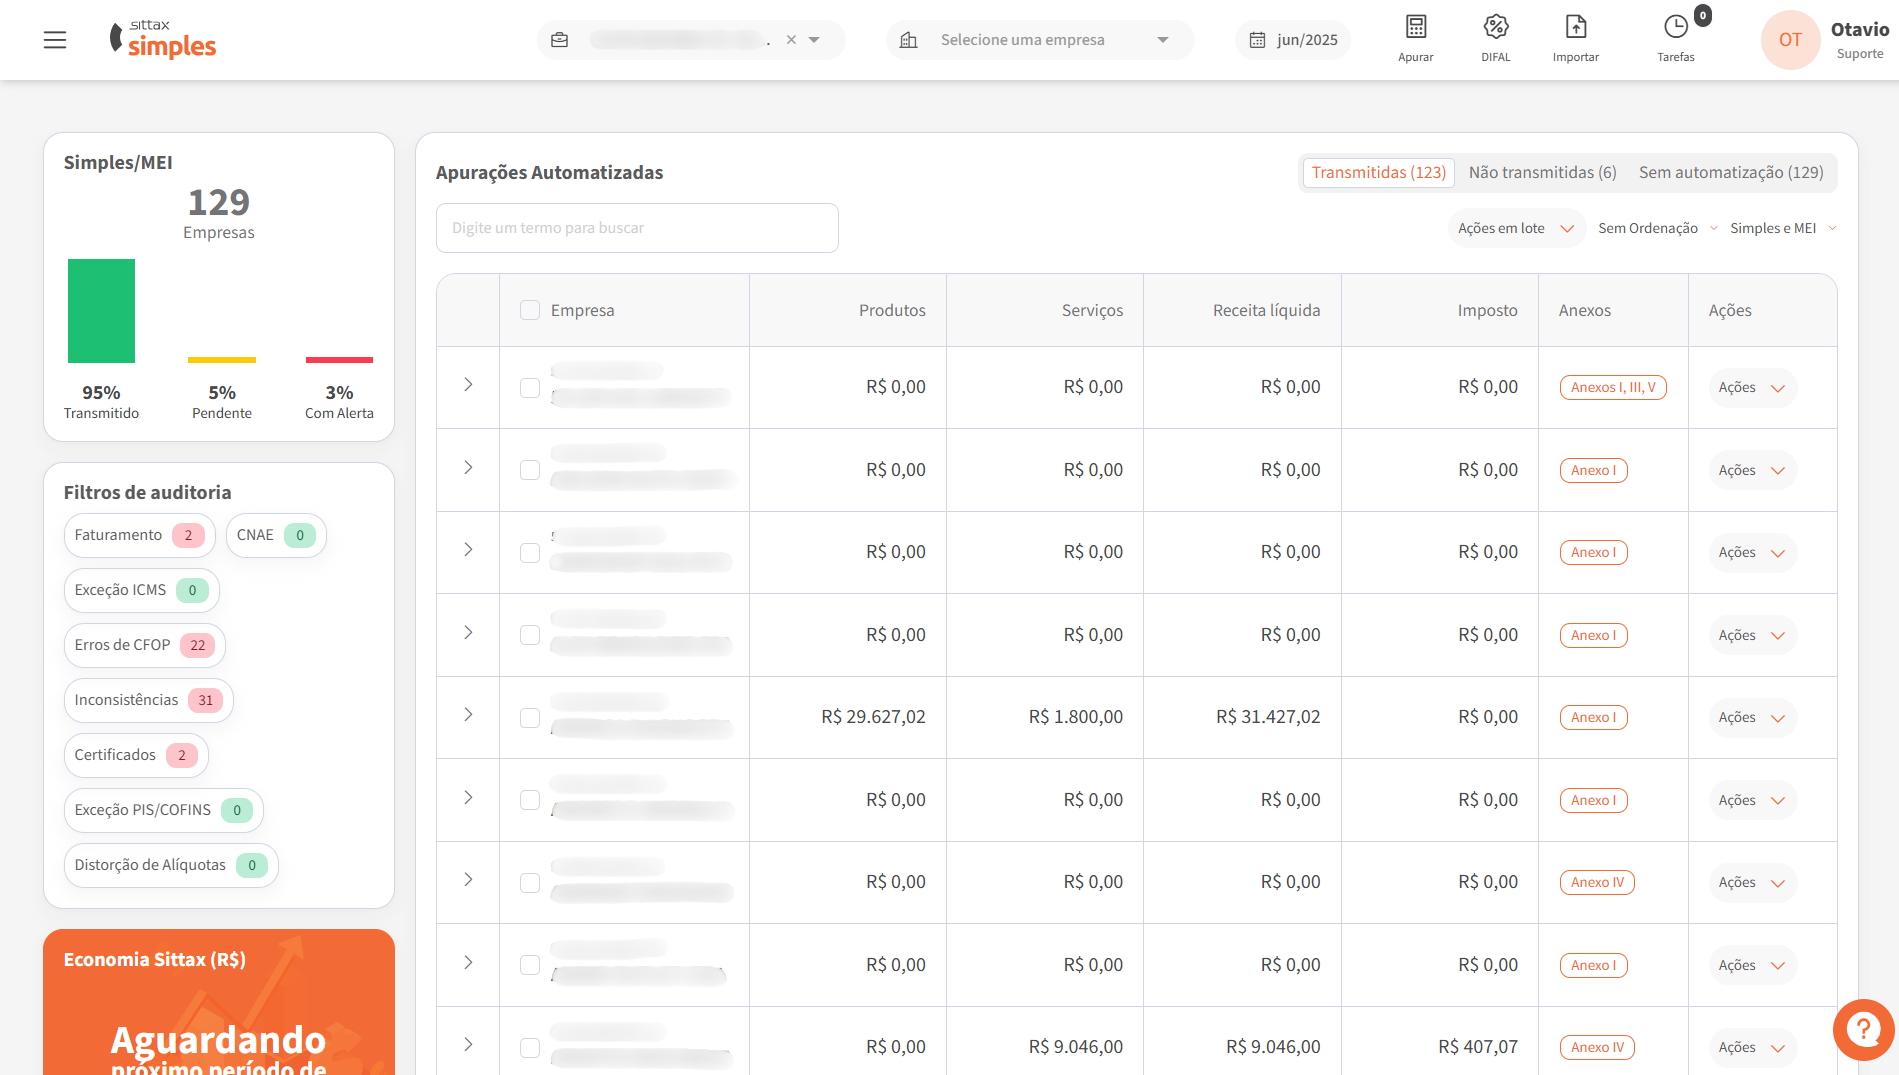Open the orange help question mark bubble
The height and width of the screenshot is (1075, 1899).
click(1863, 1029)
